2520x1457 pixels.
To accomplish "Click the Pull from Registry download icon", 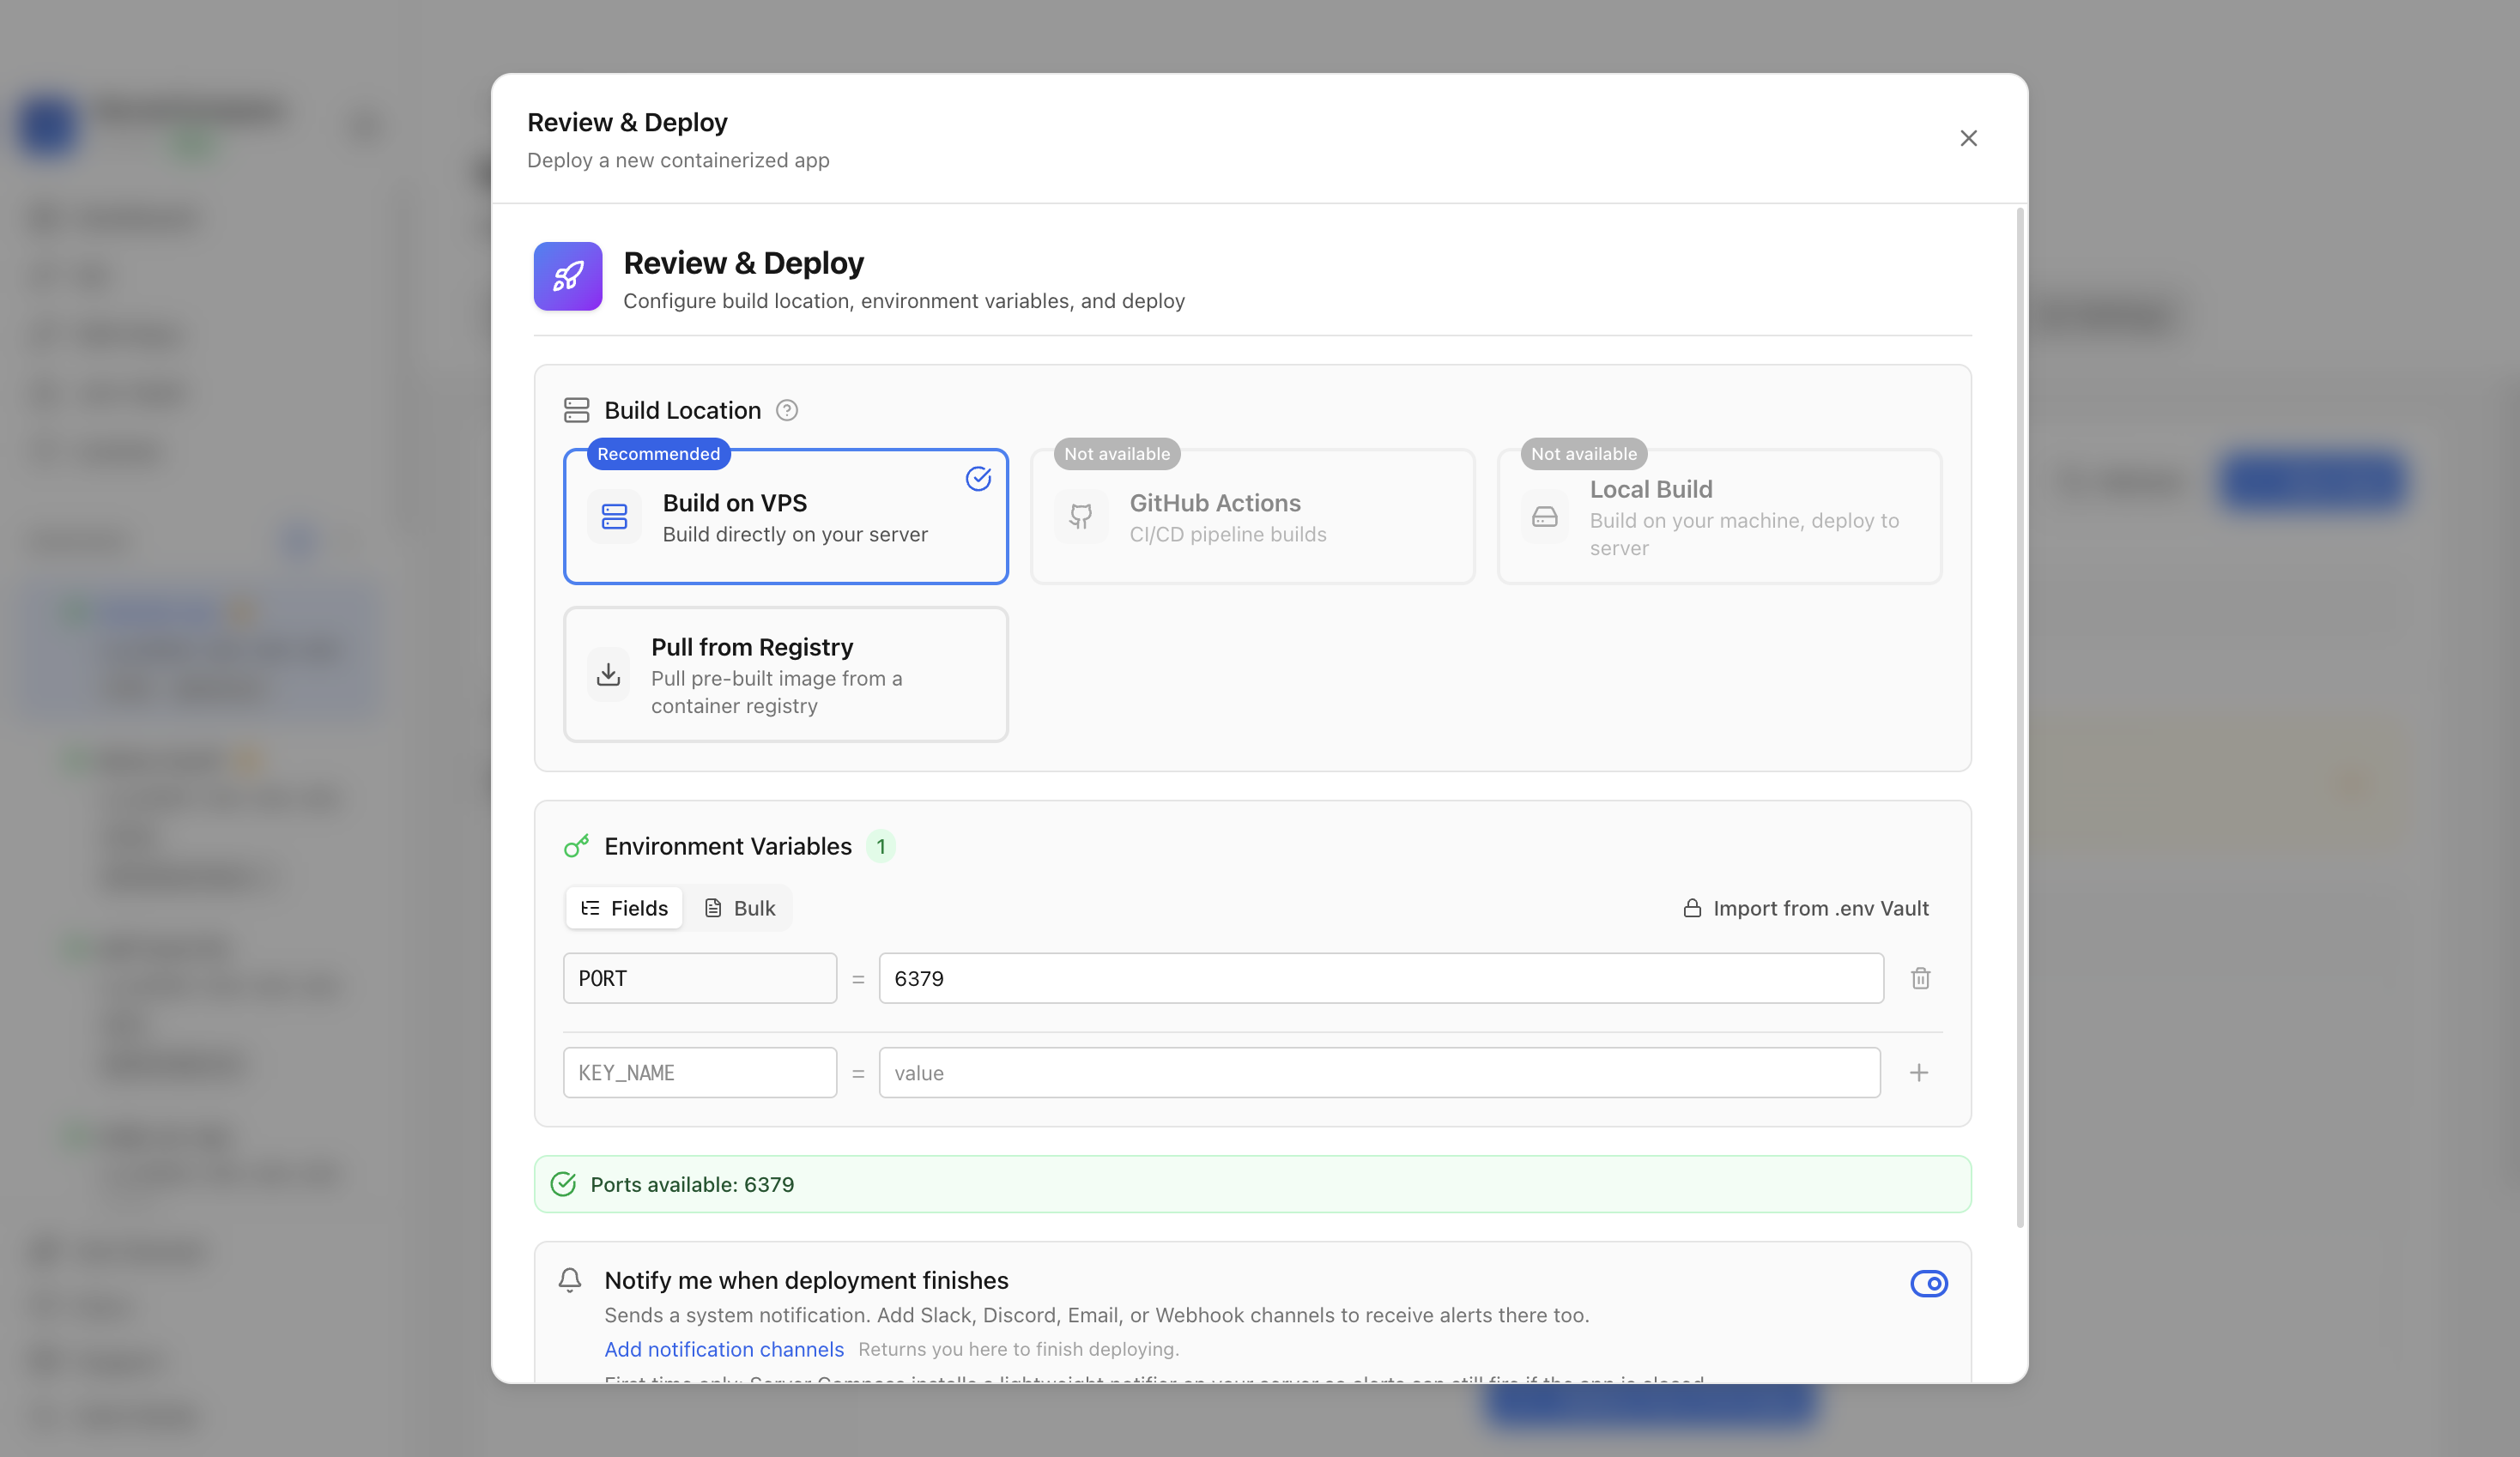I will pos(608,675).
